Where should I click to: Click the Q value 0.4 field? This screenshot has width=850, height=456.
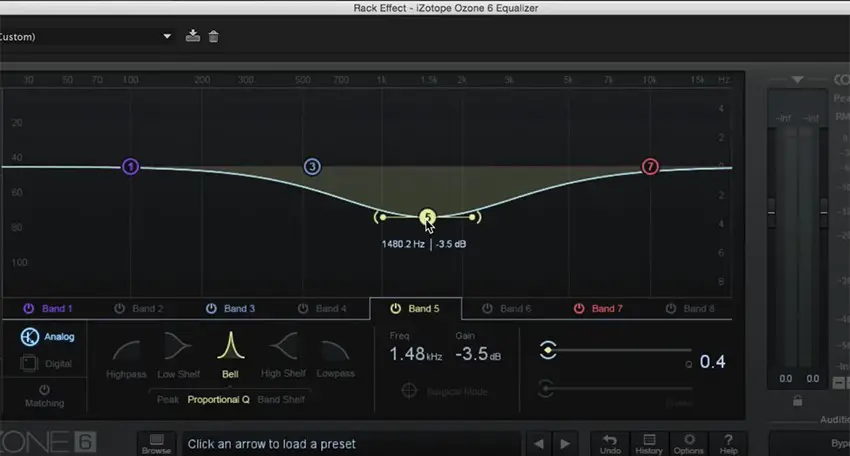click(x=712, y=362)
